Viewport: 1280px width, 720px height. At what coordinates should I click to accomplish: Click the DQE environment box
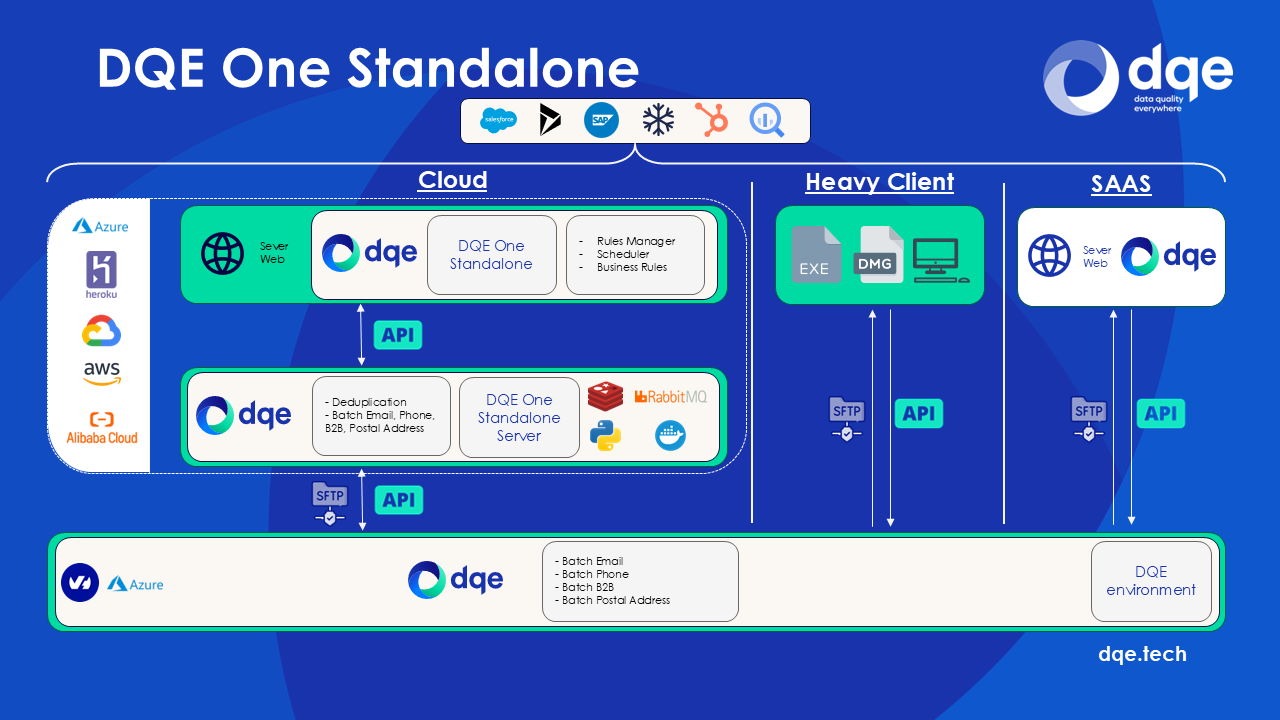click(x=1151, y=581)
